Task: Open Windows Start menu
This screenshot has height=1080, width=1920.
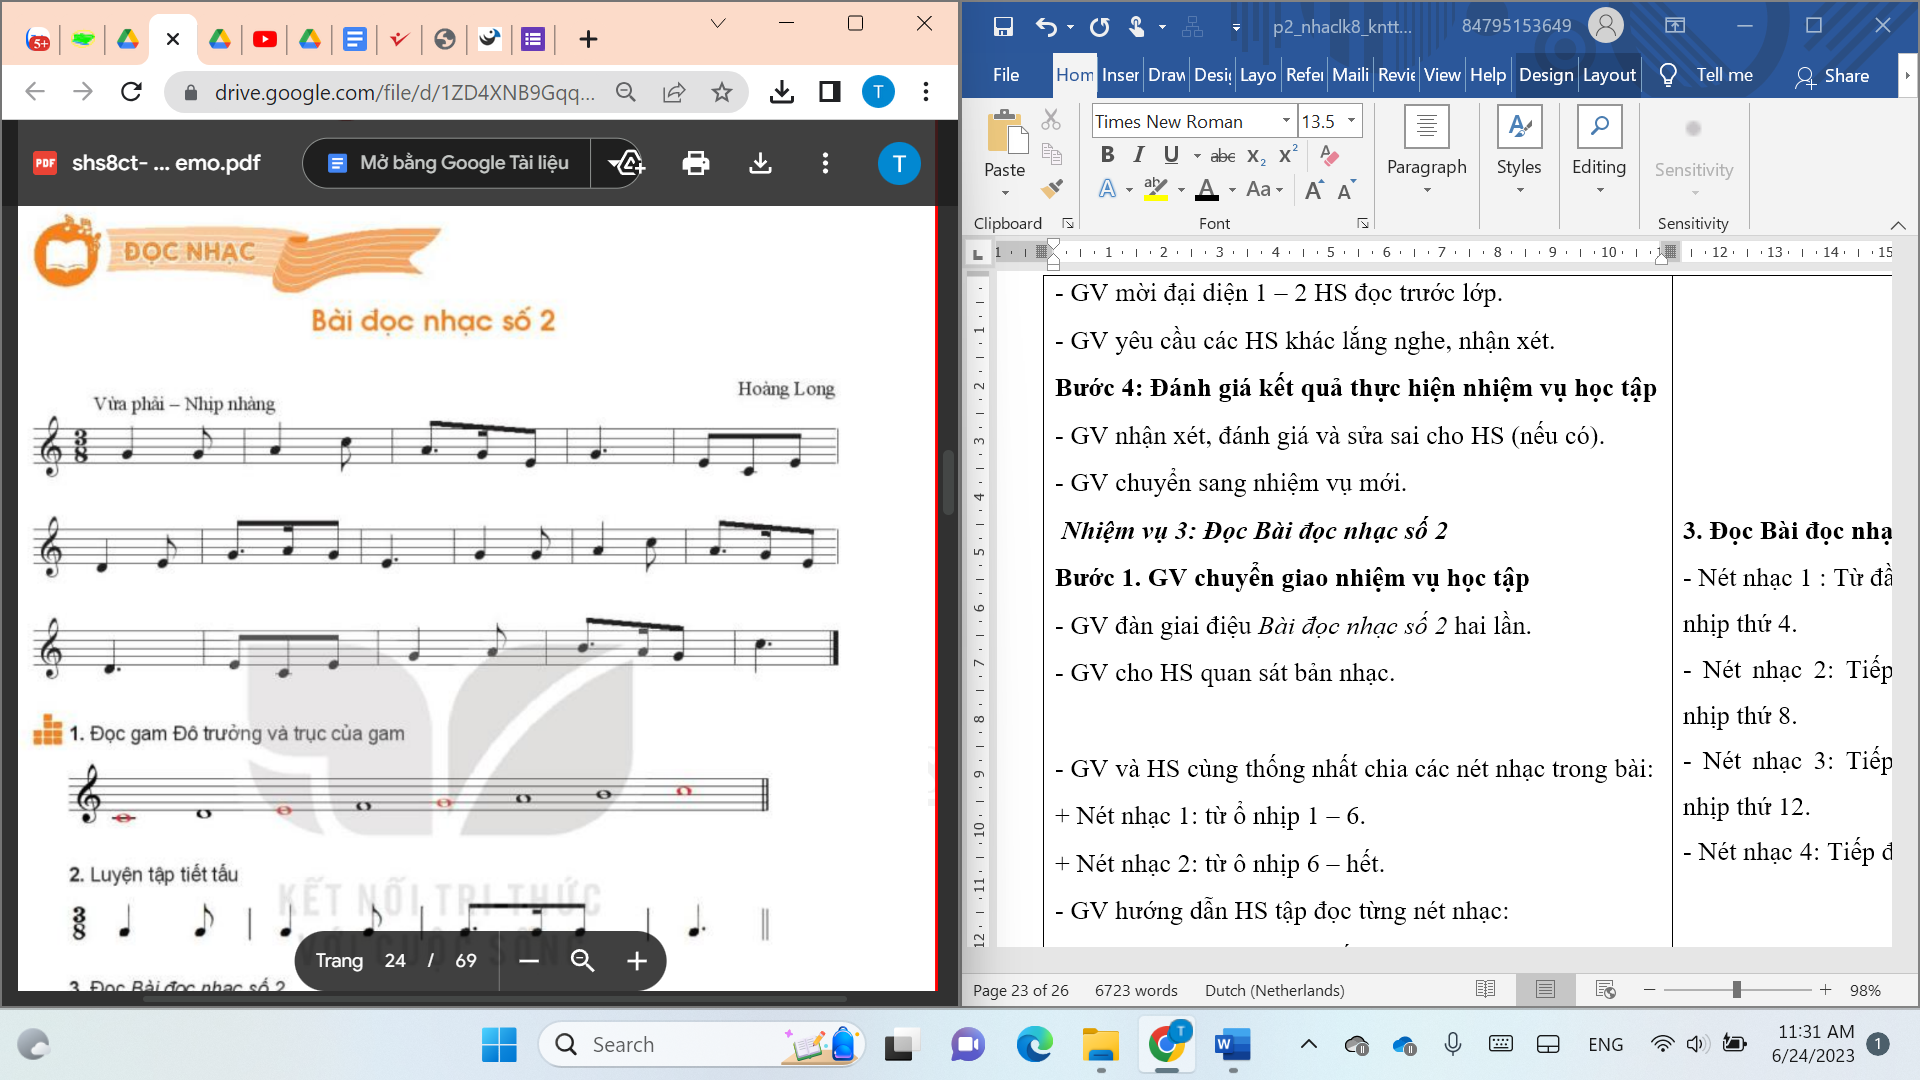Action: (499, 1045)
